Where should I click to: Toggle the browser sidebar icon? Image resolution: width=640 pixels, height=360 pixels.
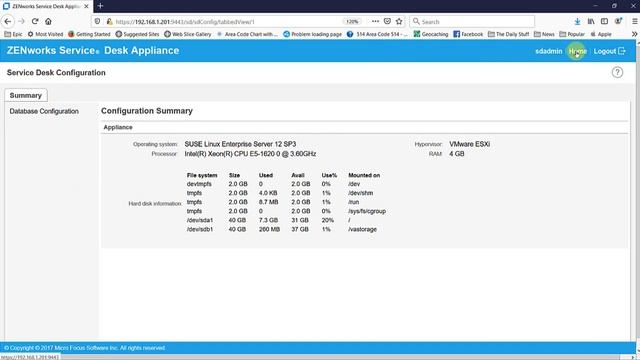[604, 21]
